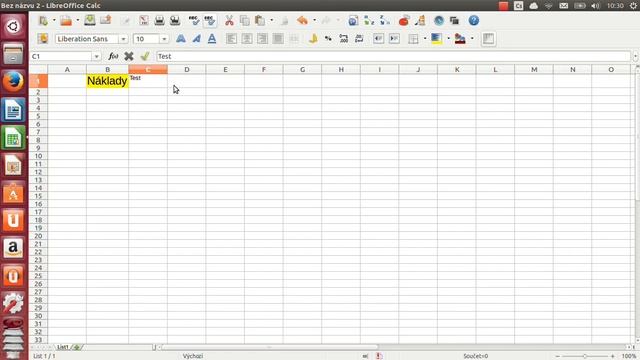Expand the background color dropdown arrow

[448, 39]
